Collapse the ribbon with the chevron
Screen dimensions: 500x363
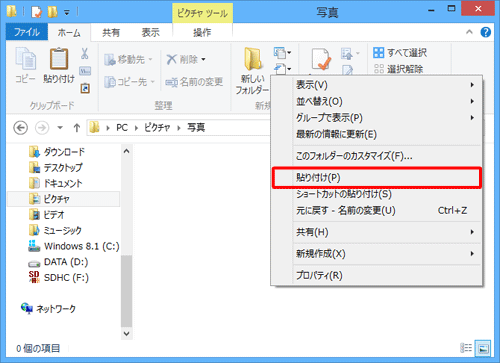(x=469, y=32)
